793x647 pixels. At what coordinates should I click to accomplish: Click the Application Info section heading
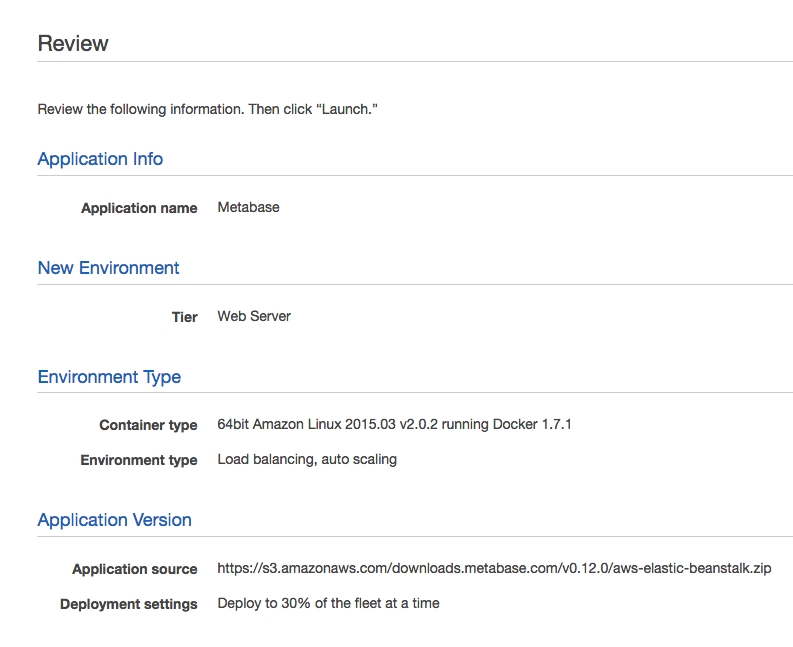click(100, 159)
